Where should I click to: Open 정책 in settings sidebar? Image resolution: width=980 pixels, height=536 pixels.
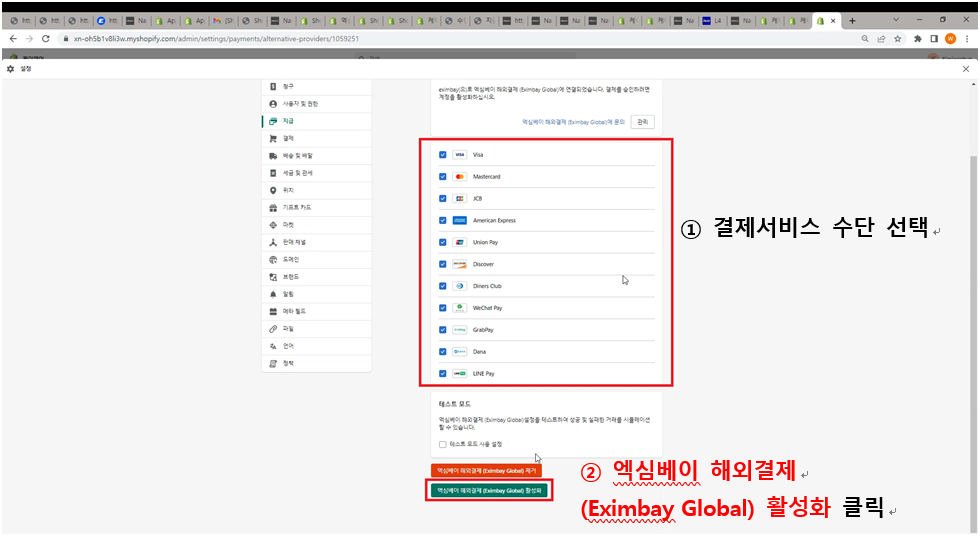coord(316,363)
